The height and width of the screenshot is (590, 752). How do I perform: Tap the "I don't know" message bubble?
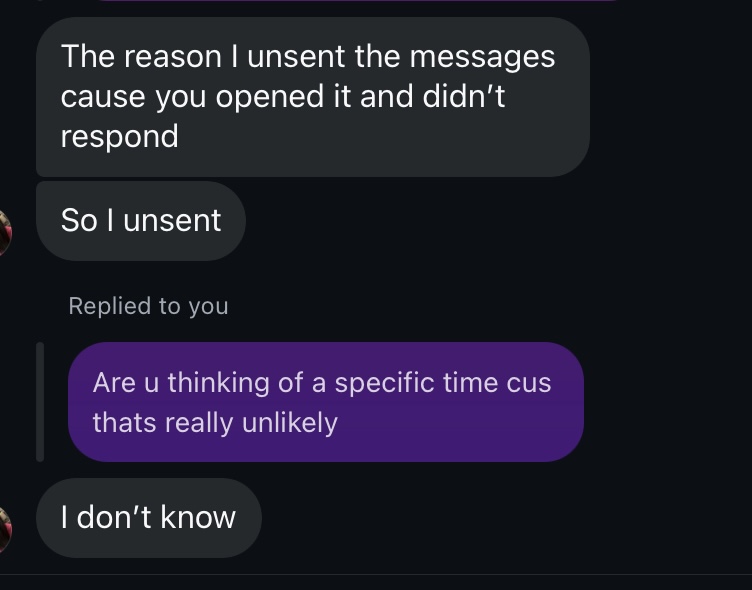tap(149, 518)
